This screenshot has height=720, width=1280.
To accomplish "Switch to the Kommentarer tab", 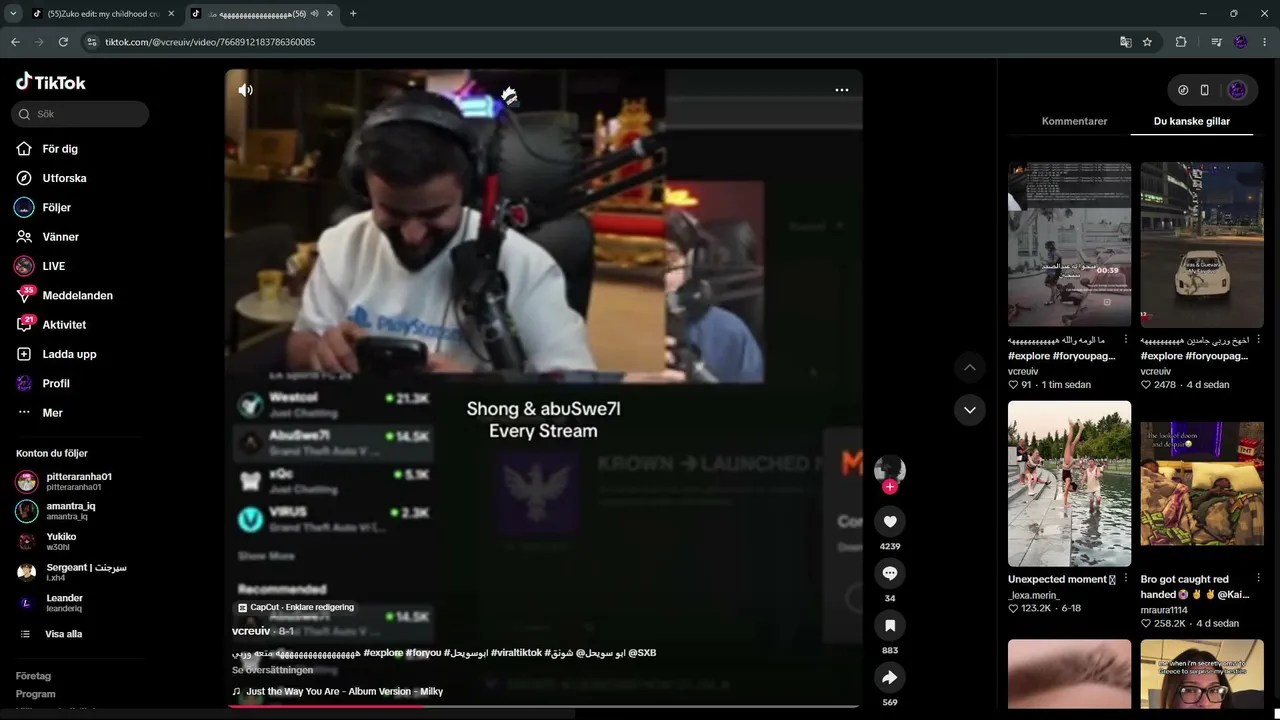I will tap(1074, 121).
